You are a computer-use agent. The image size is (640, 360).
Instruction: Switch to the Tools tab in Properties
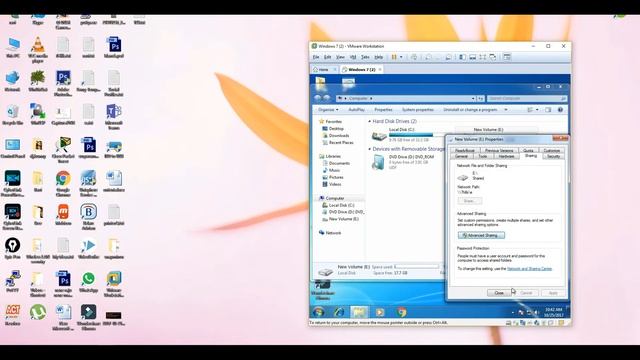483,156
